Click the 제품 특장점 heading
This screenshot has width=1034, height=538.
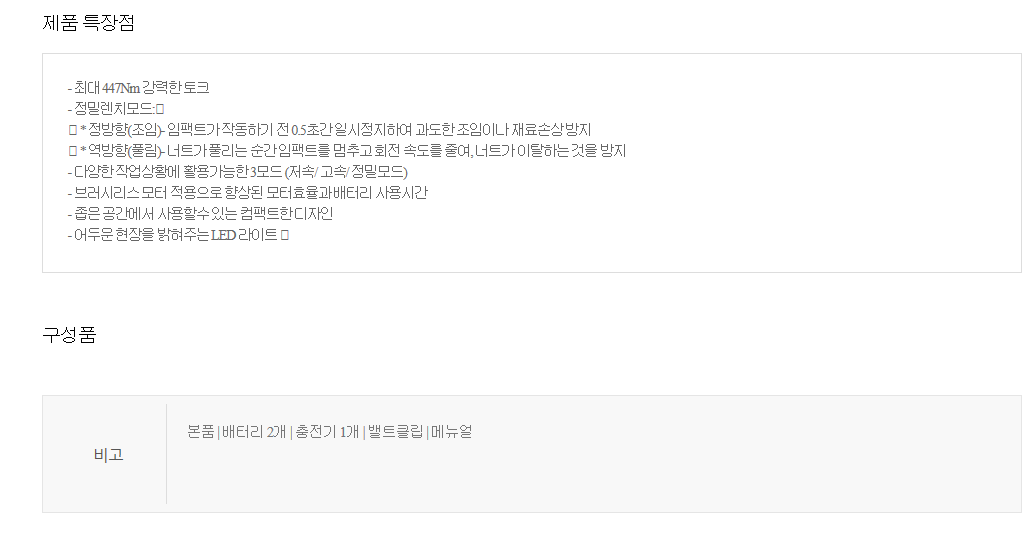pos(88,23)
